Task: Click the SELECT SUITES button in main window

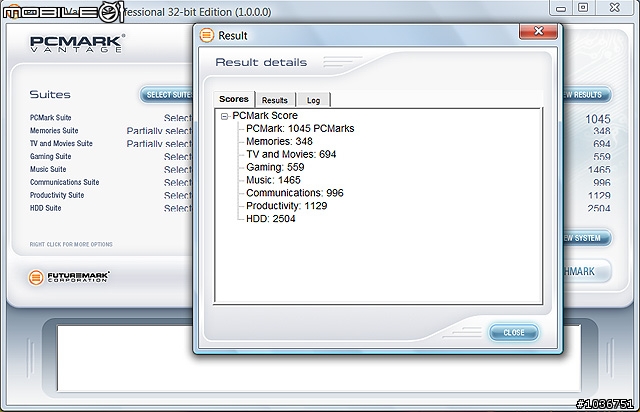Action: [x=167, y=95]
